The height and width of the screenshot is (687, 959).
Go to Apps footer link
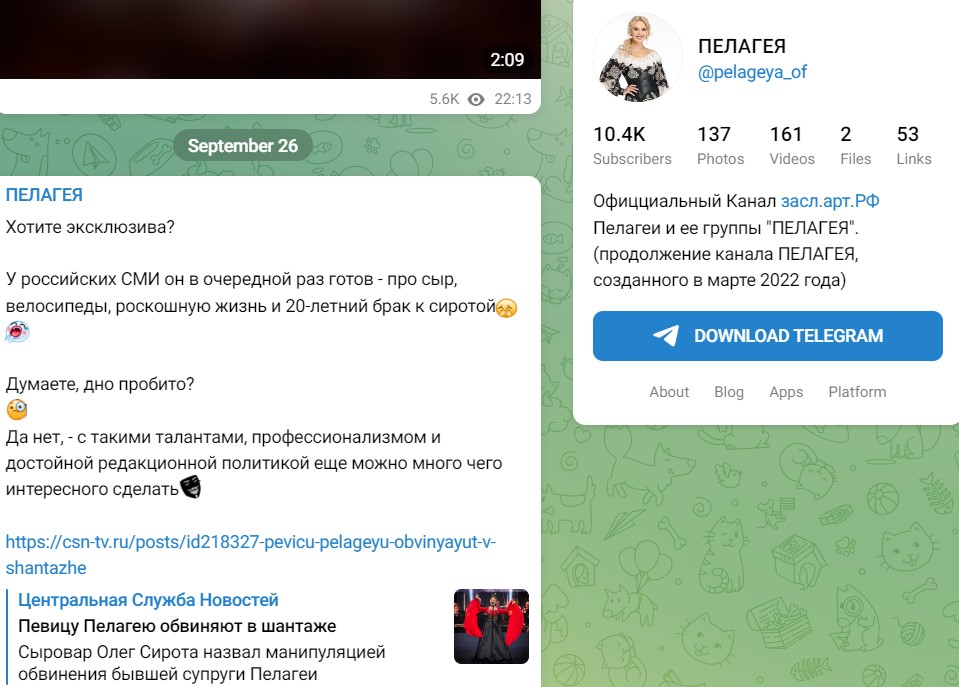pyautogui.click(x=786, y=392)
